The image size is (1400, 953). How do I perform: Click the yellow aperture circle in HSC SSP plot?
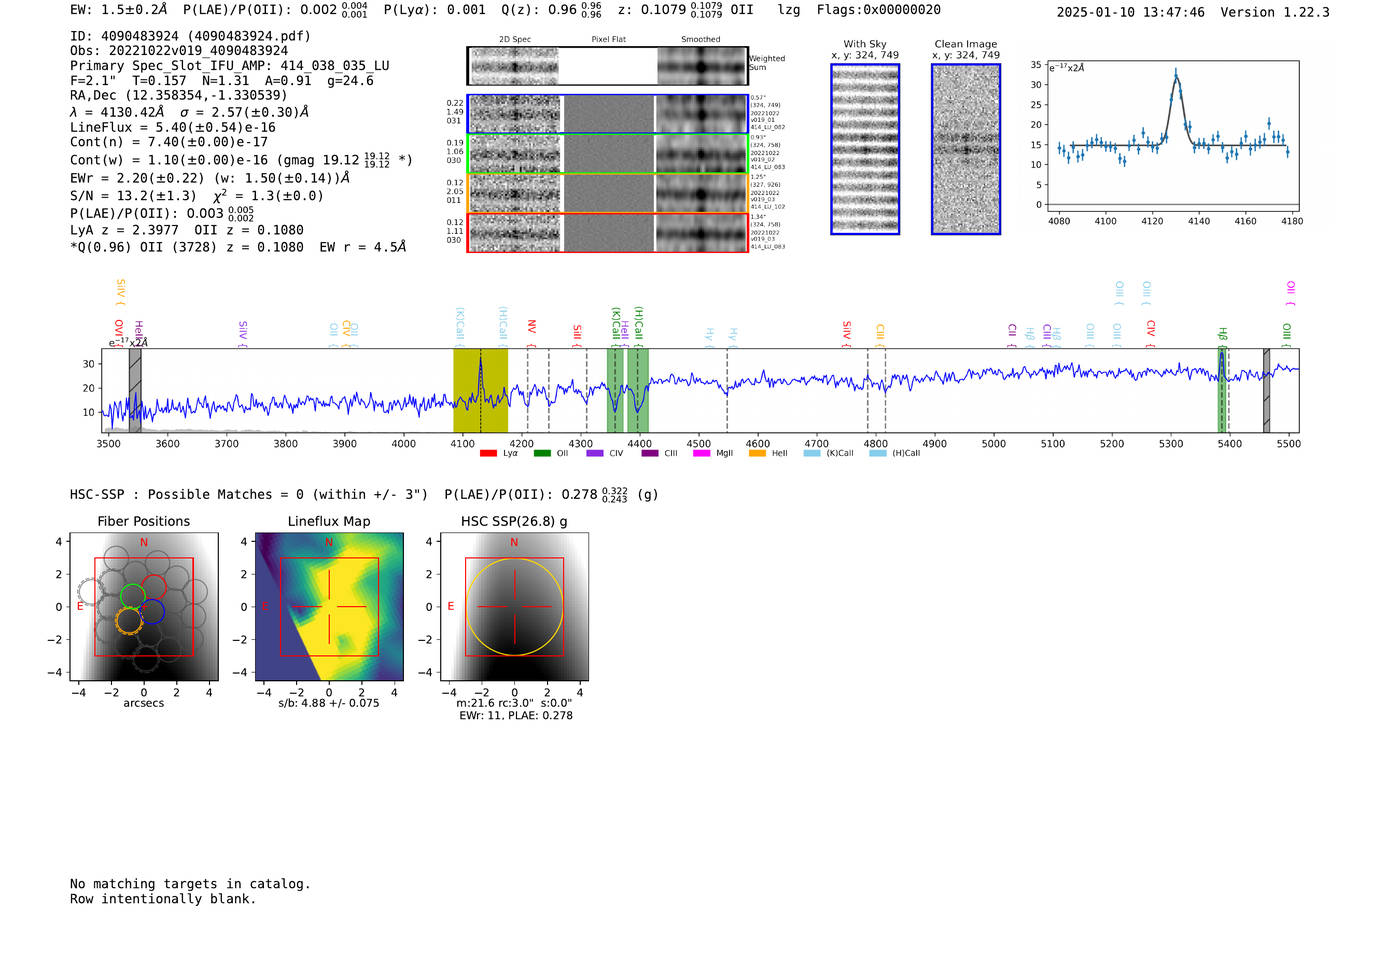(514, 607)
